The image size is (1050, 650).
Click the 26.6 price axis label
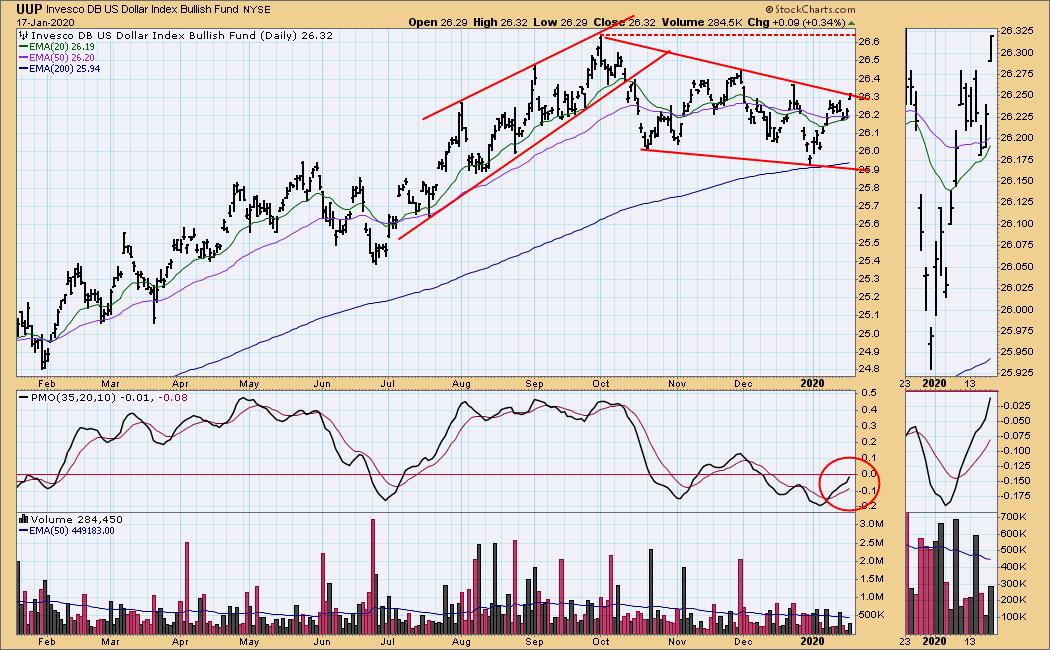pyautogui.click(x=869, y=42)
